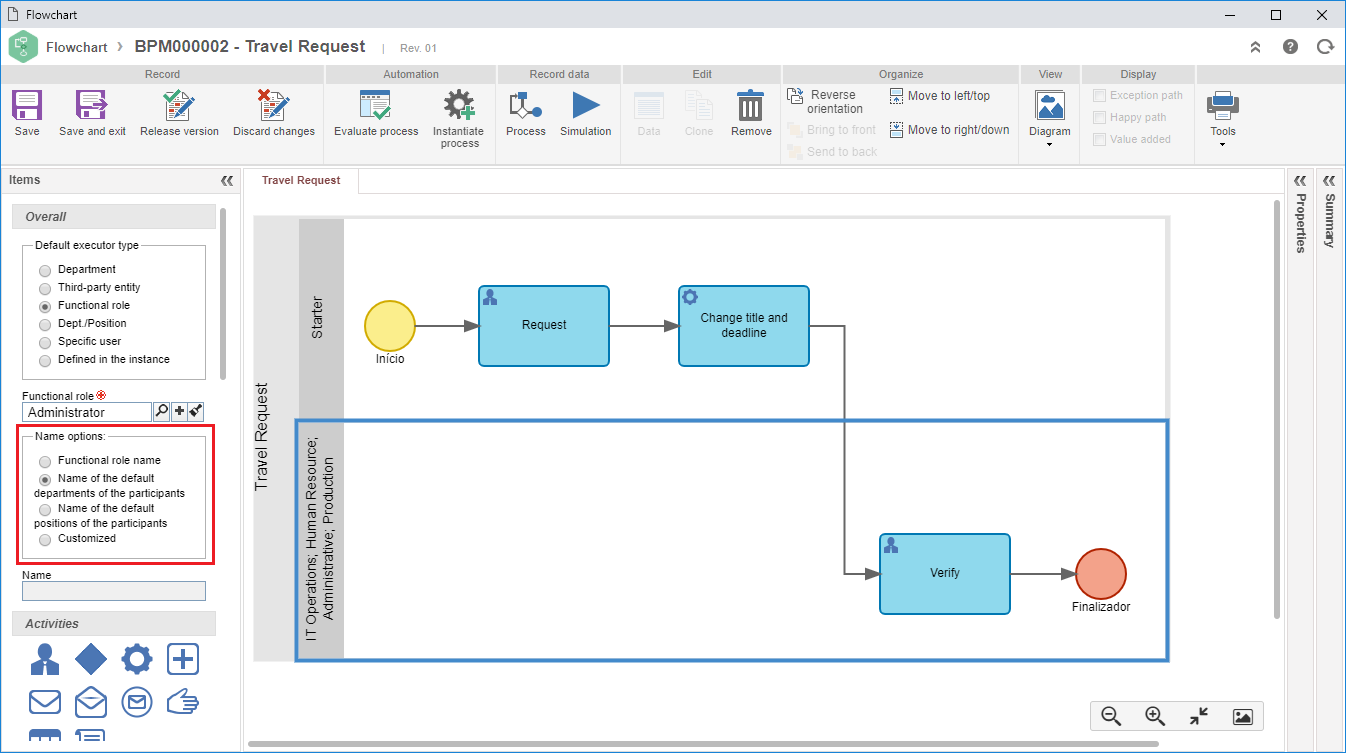The width and height of the screenshot is (1346, 753).
Task: Open the Evaluate process tool
Action: [376, 106]
